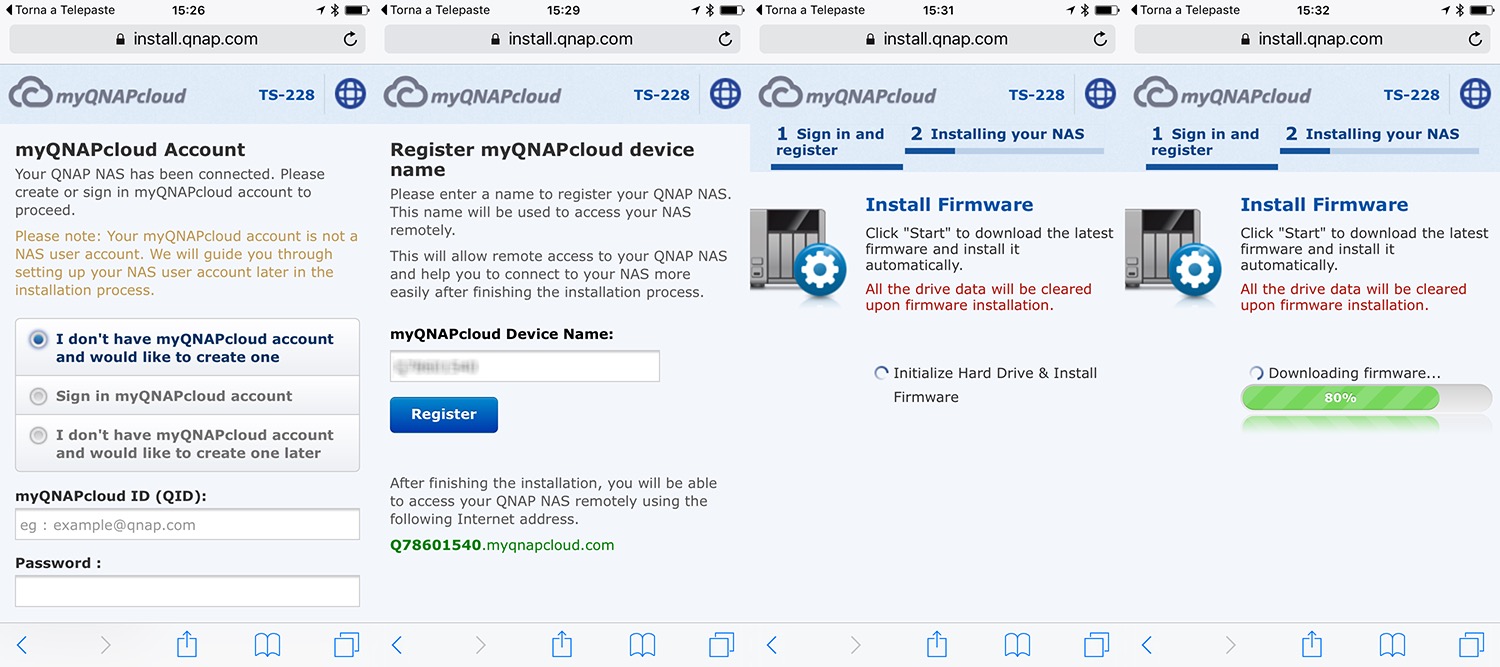Image resolution: width=1500 pixels, height=667 pixels.
Task: Open bookmarks on the 15:29 screen
Action: click(642, 645)
